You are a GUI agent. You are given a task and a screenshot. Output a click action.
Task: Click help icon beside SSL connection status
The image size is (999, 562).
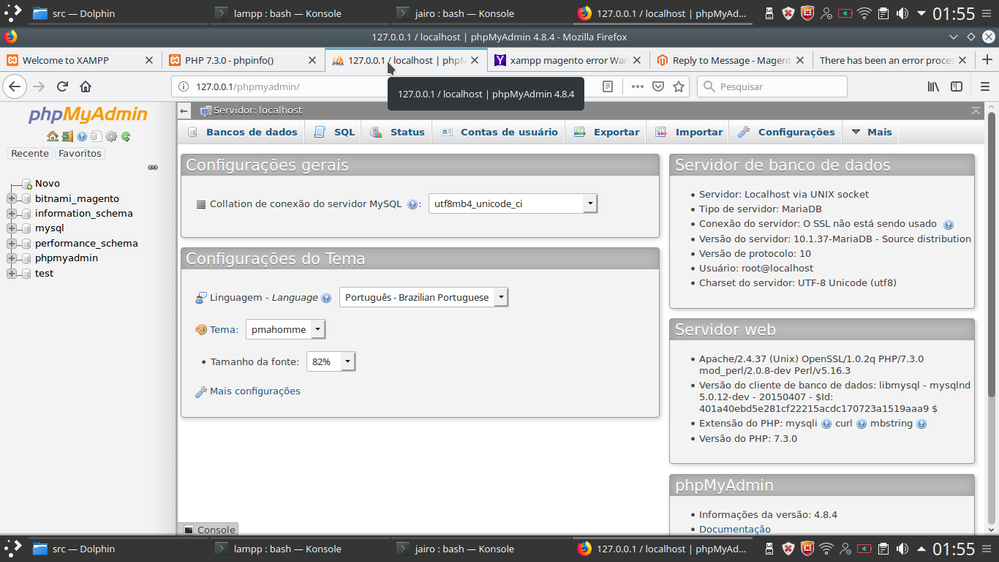(948, 225)
